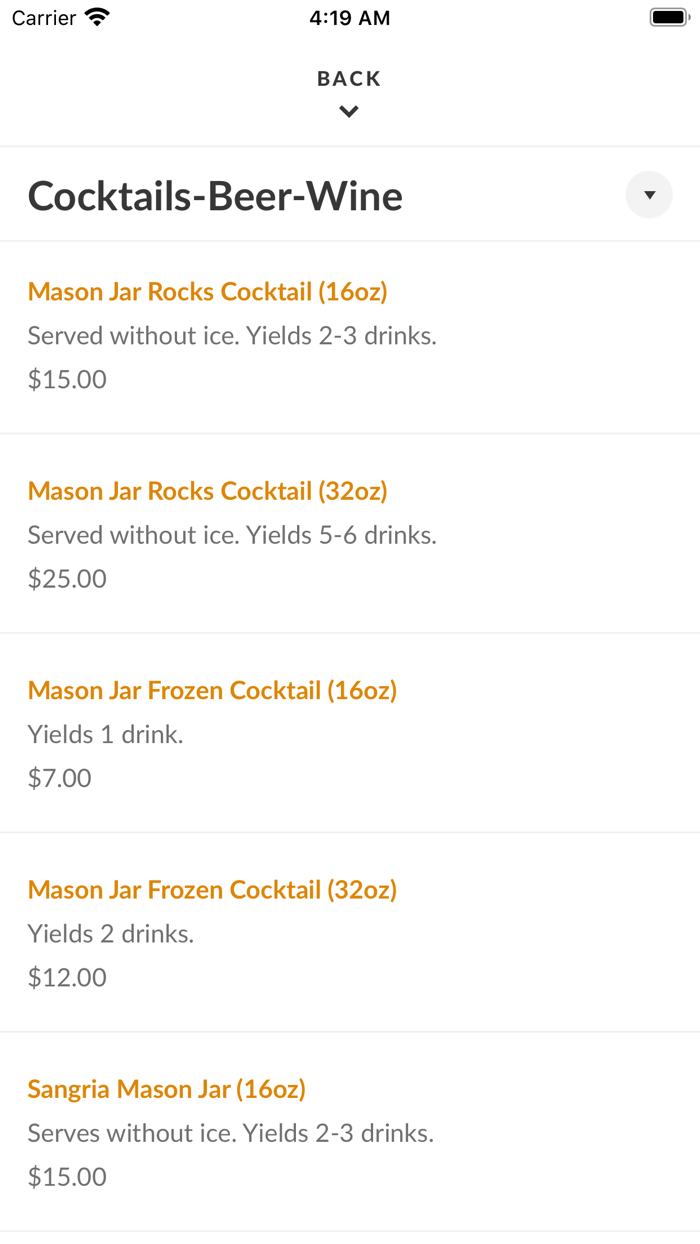Tap the Sangria "Serves without ice" description
The width and height of the screenshot is (700, 1244).
pos(231,1133)
